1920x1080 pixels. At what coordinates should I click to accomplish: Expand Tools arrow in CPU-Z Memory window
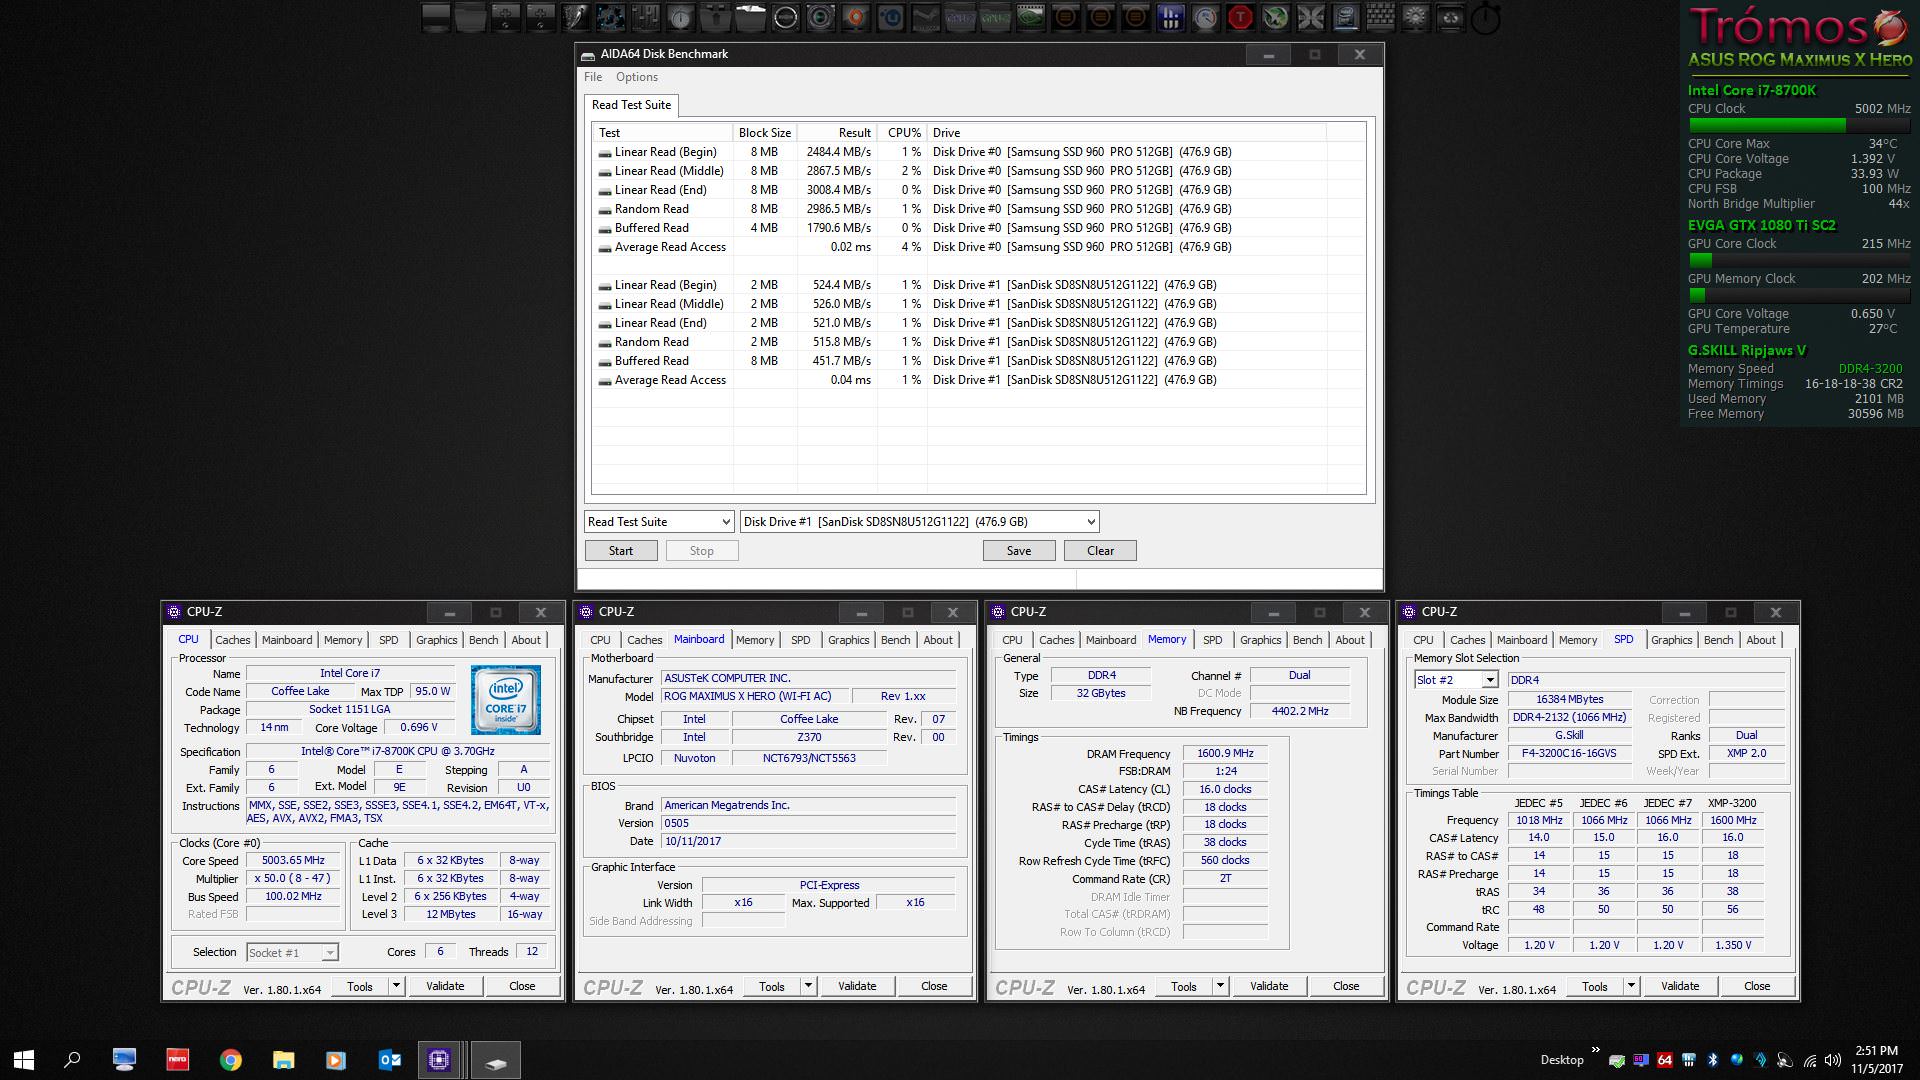click(1220, 986)
